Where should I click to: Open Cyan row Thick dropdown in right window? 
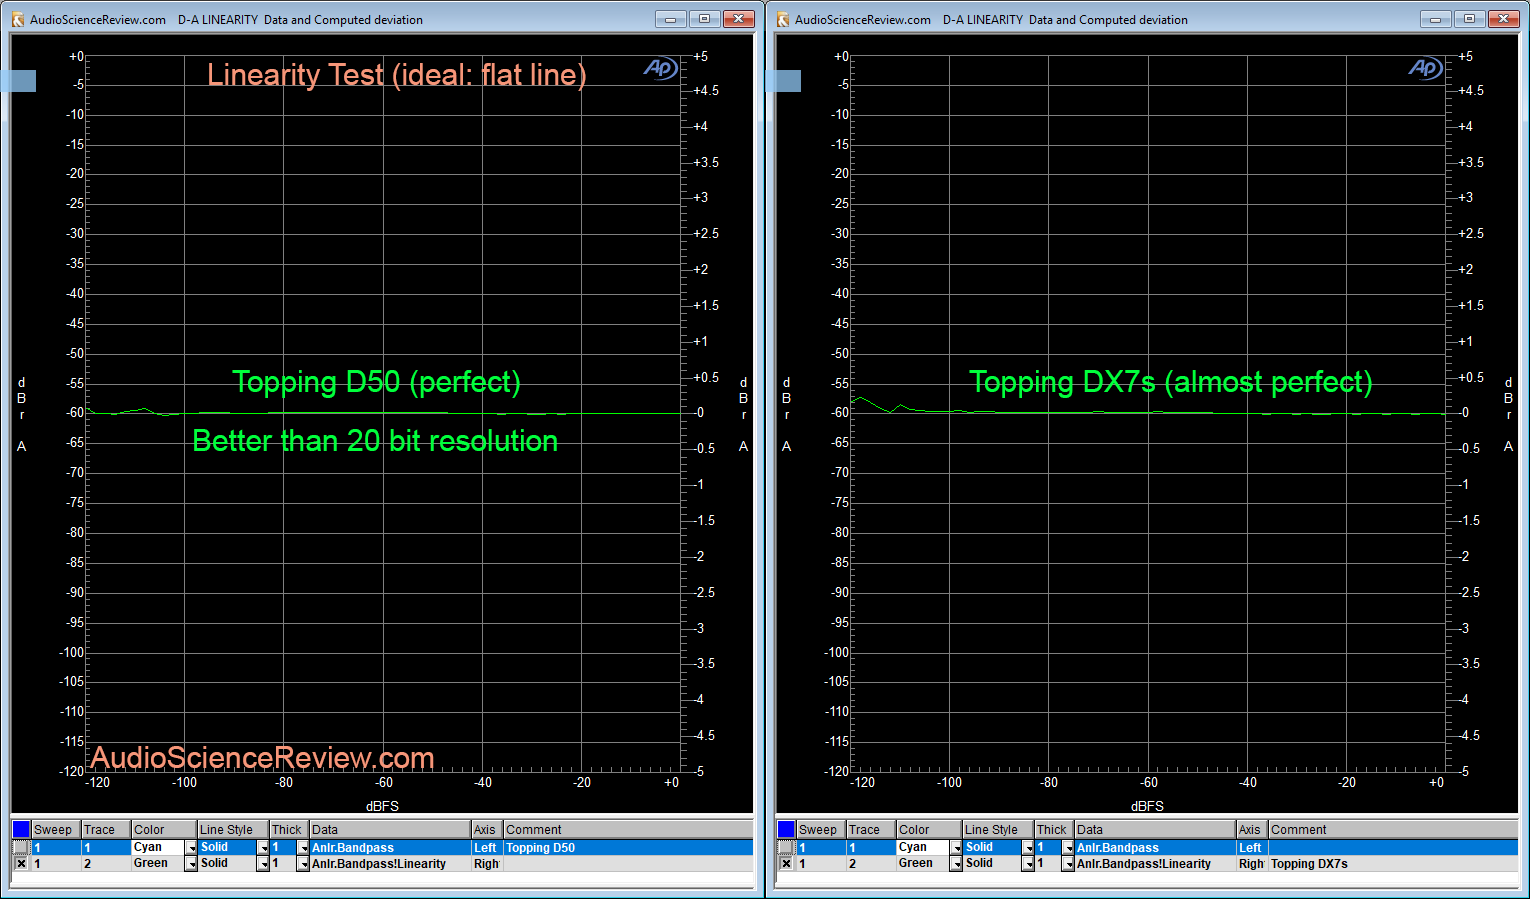tap(1068, 848)
